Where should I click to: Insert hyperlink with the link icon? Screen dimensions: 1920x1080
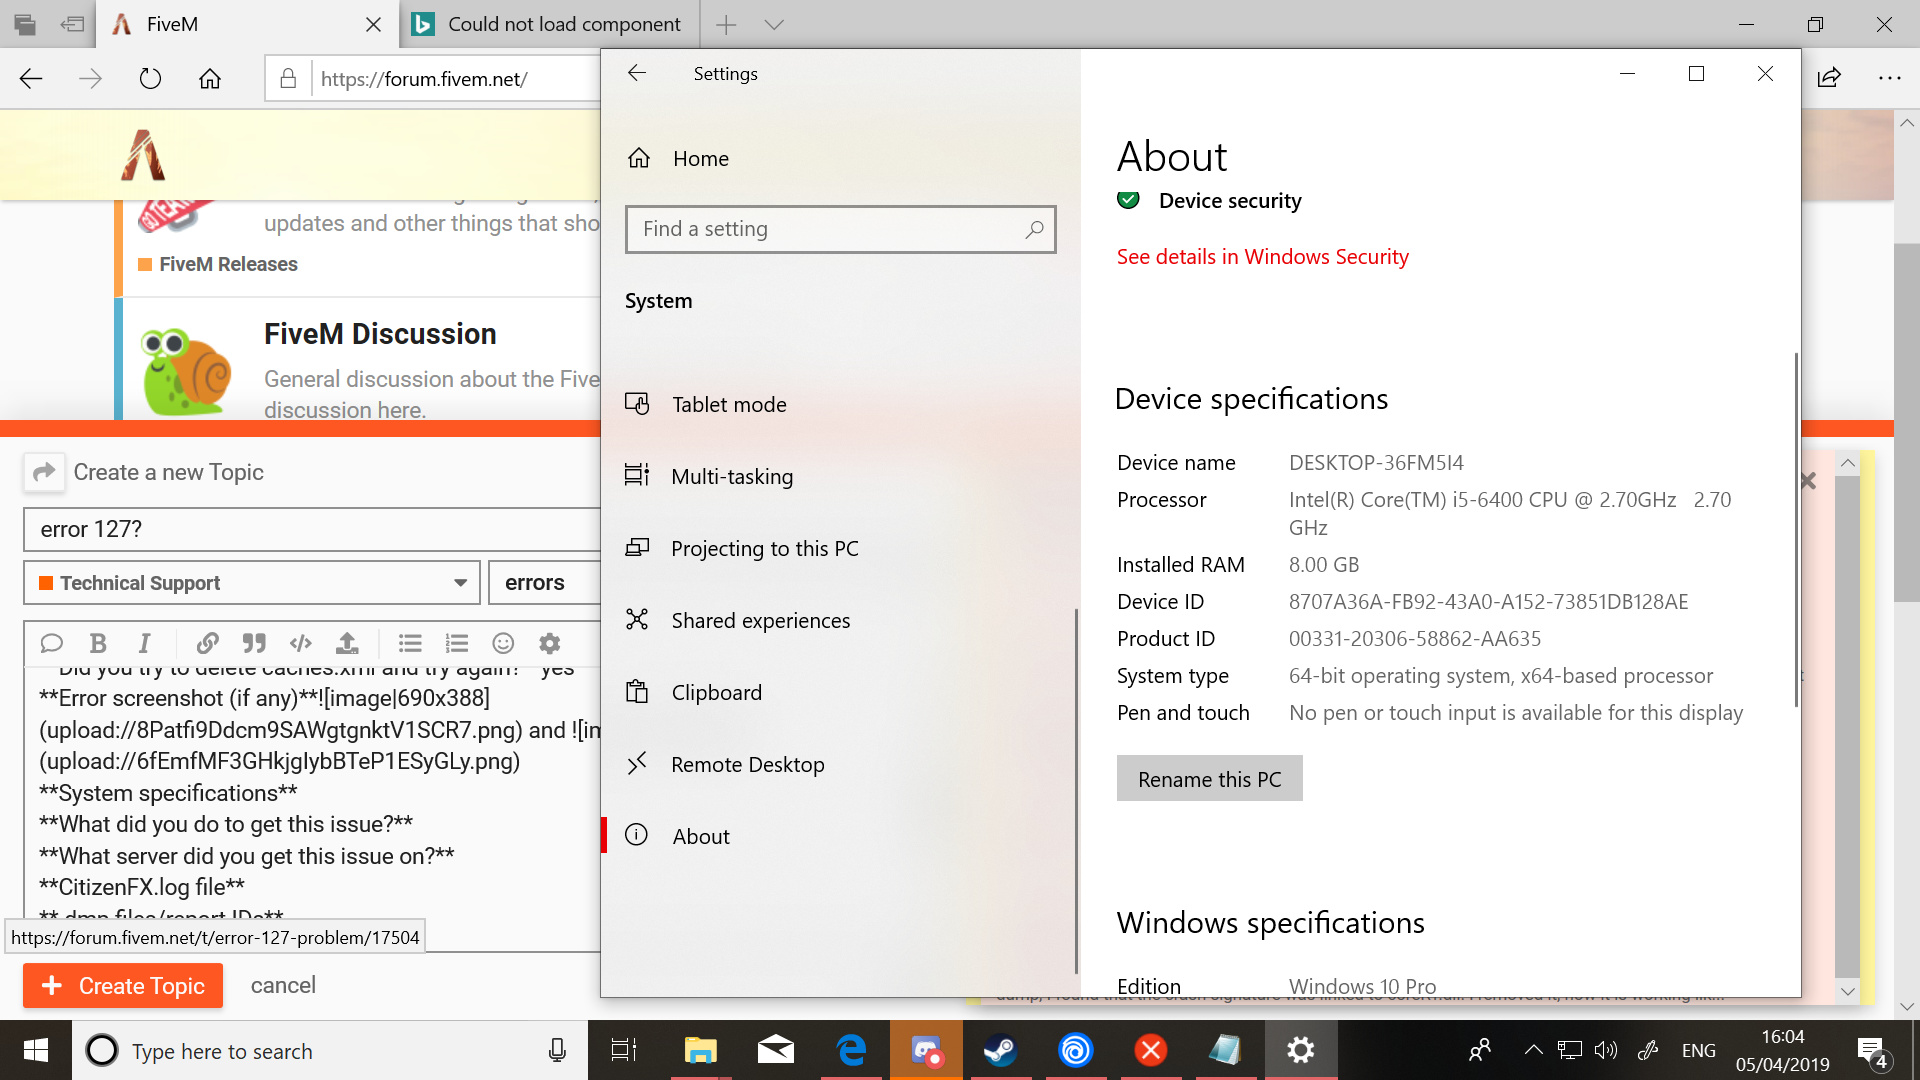point(208,643)
